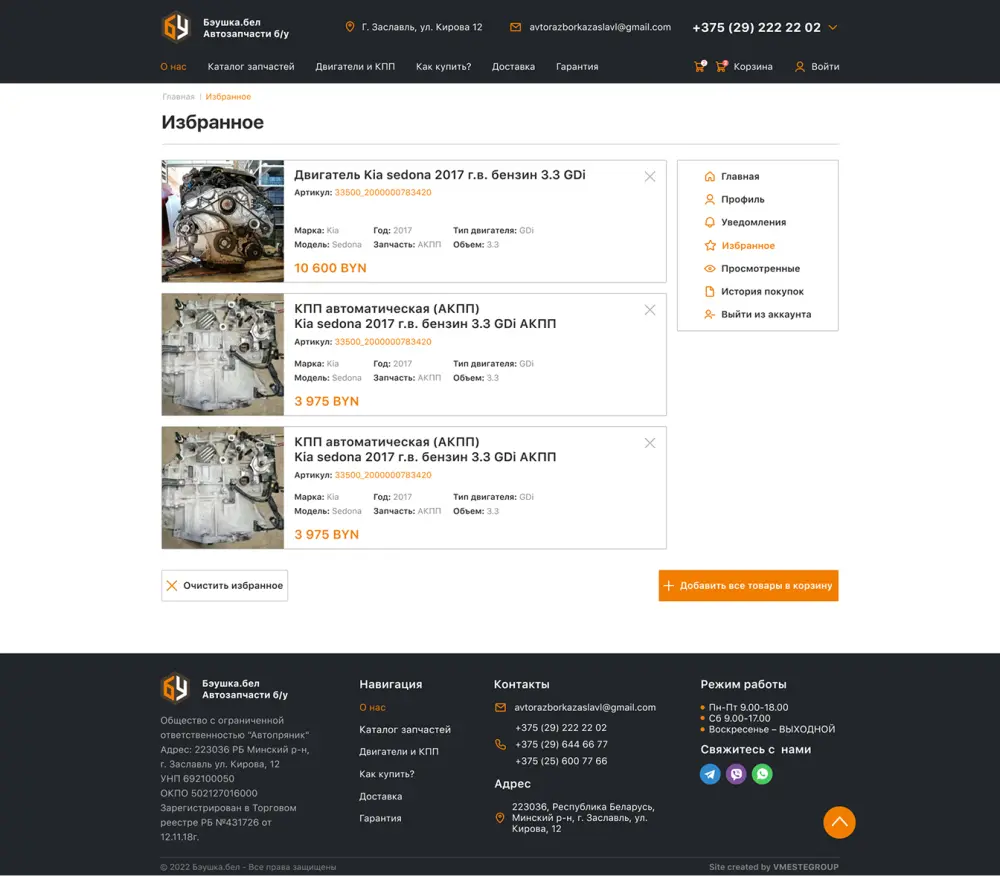Click the Профиль person icon in sidebar

coord(710,200)
